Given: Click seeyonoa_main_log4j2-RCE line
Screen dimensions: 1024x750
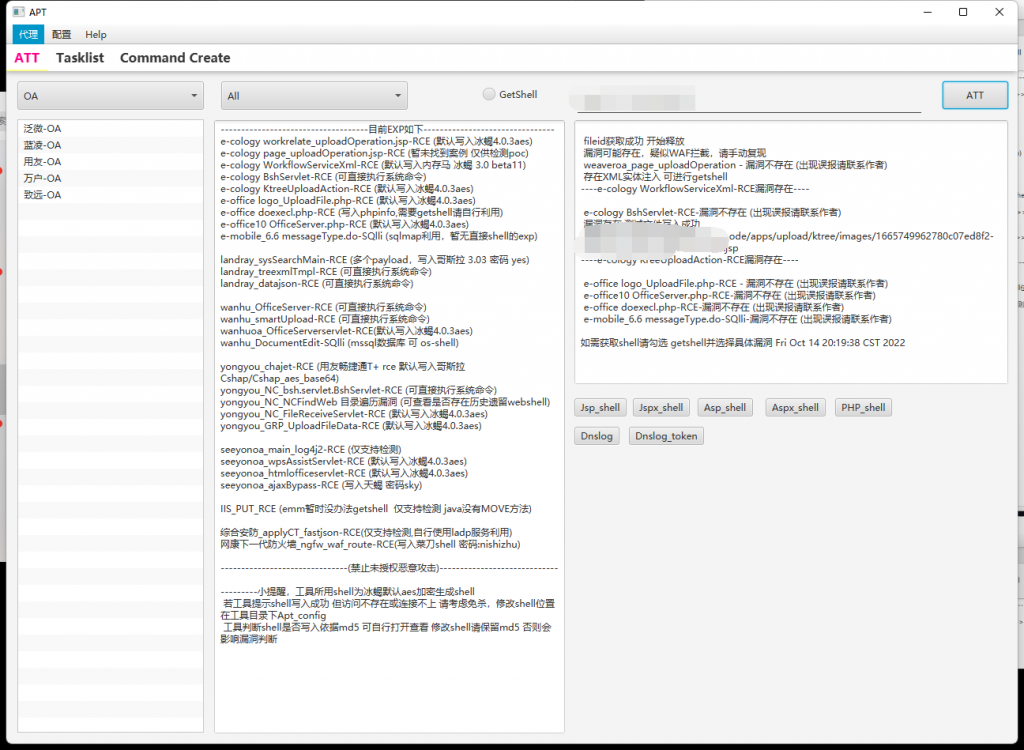Looking at the screenshot, I should click(x=311, y=449).
